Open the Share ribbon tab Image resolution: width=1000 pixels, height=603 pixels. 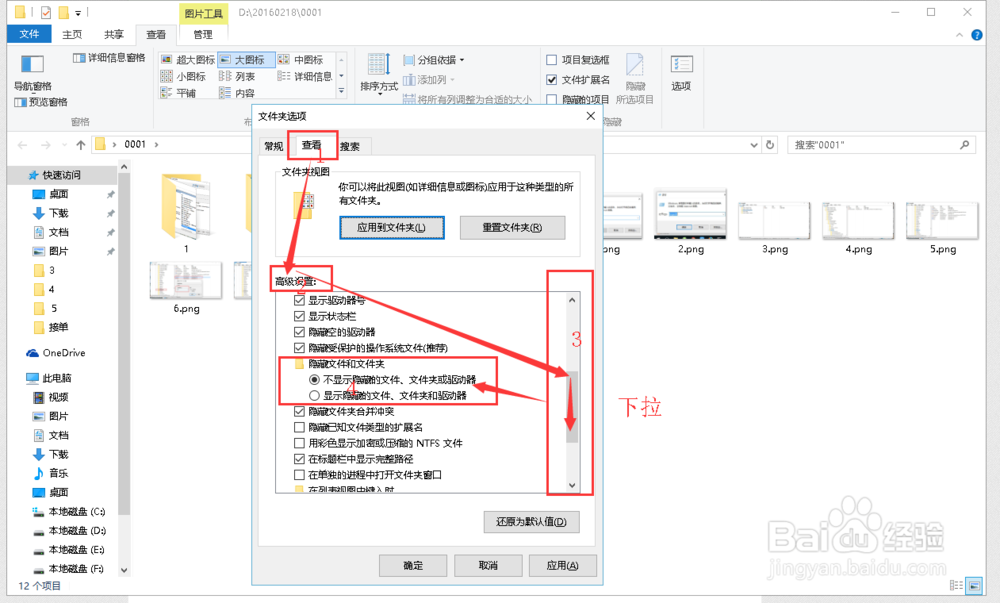[x=114, y=34]
